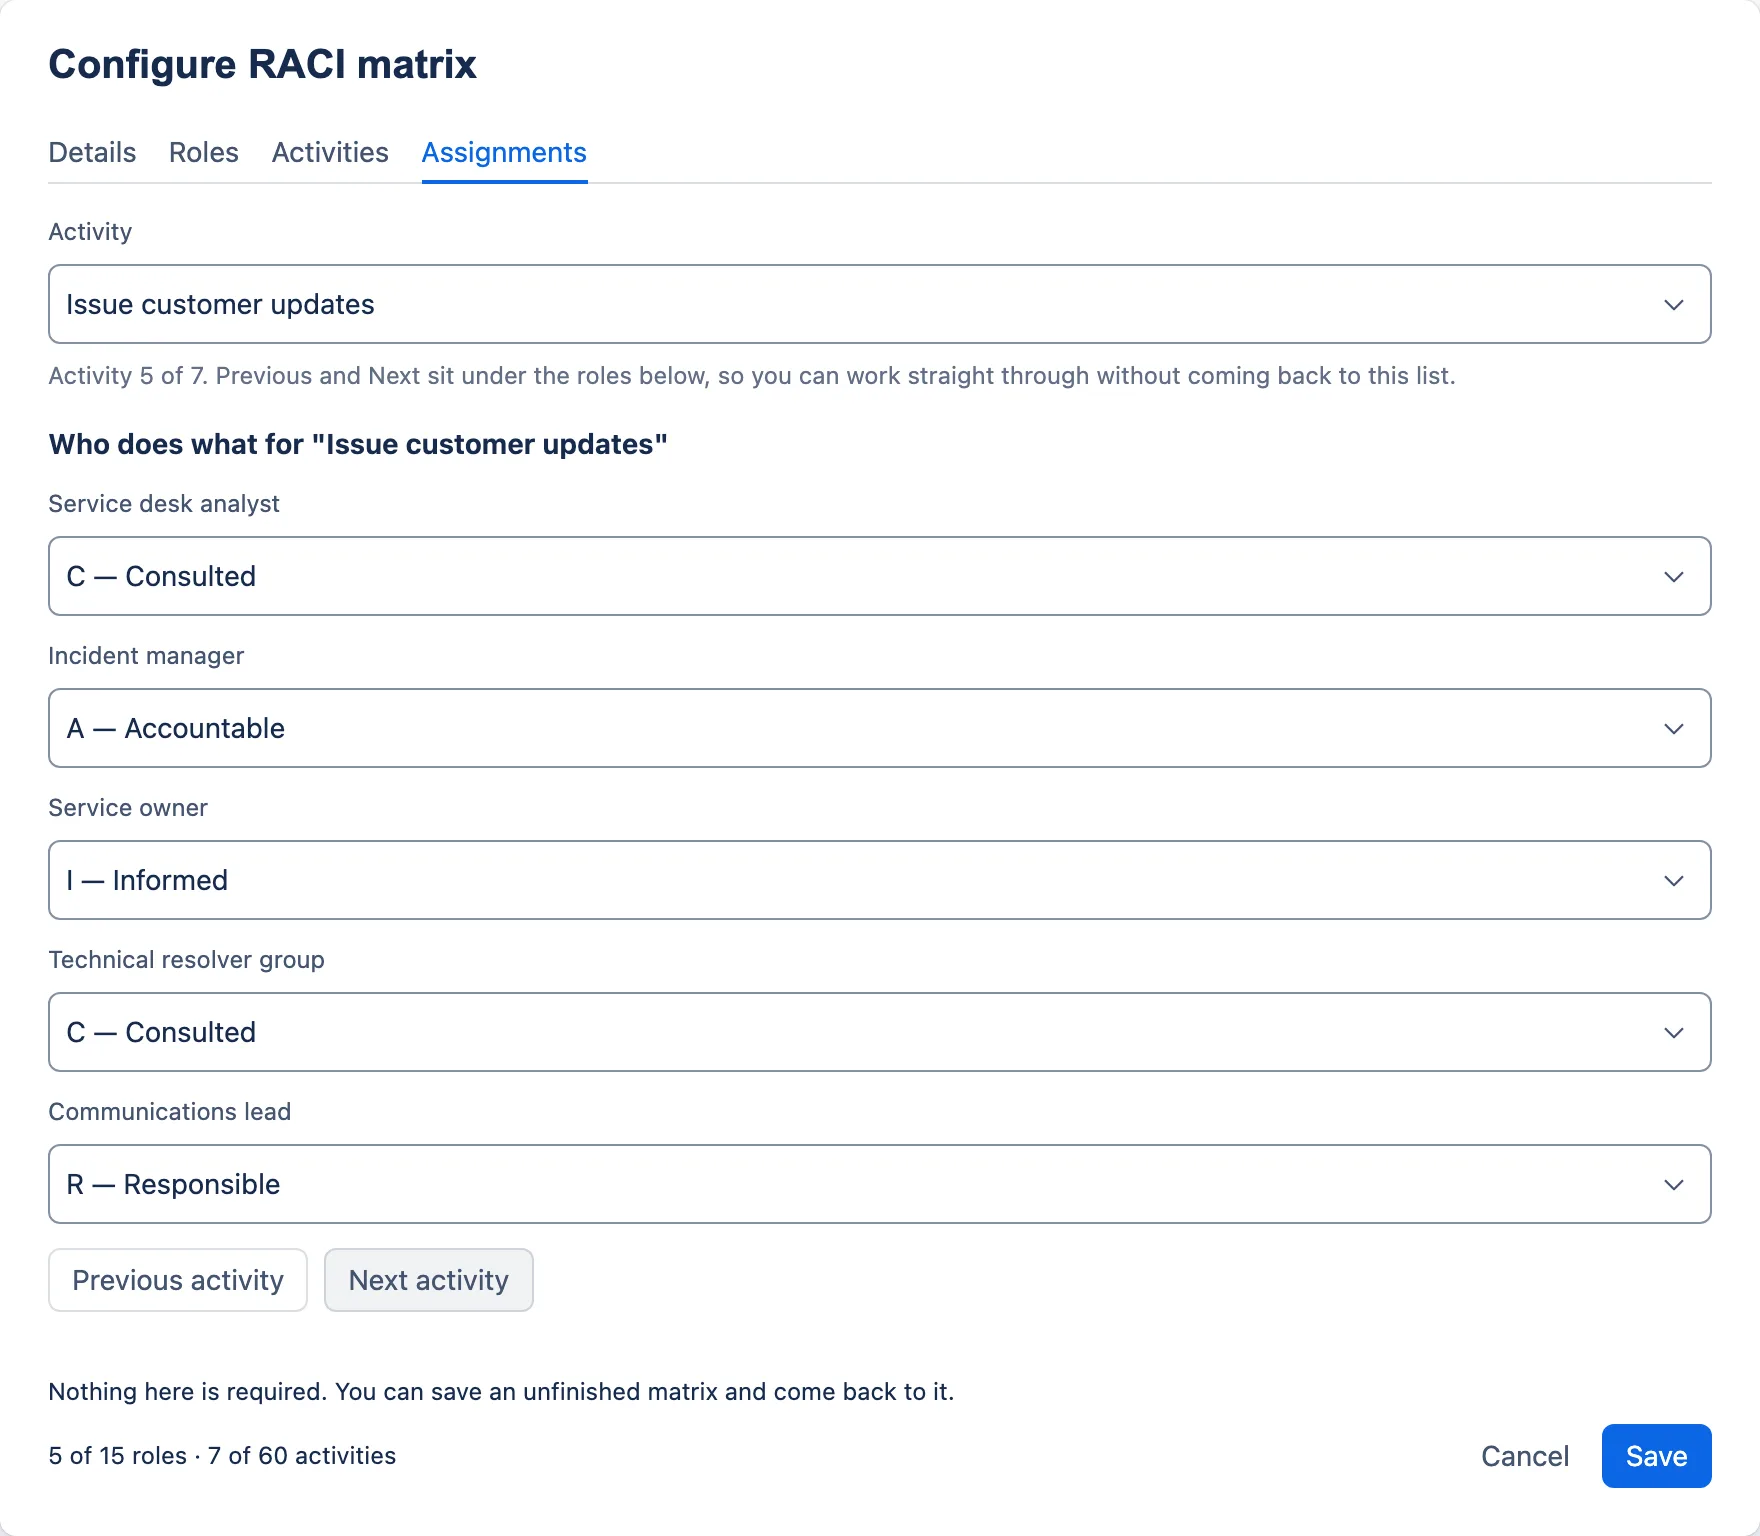The height and width of the screenshot is (1536, 1760).
Task: Click the 'Configure RACI matrix' heading
Action: (263, 64)
